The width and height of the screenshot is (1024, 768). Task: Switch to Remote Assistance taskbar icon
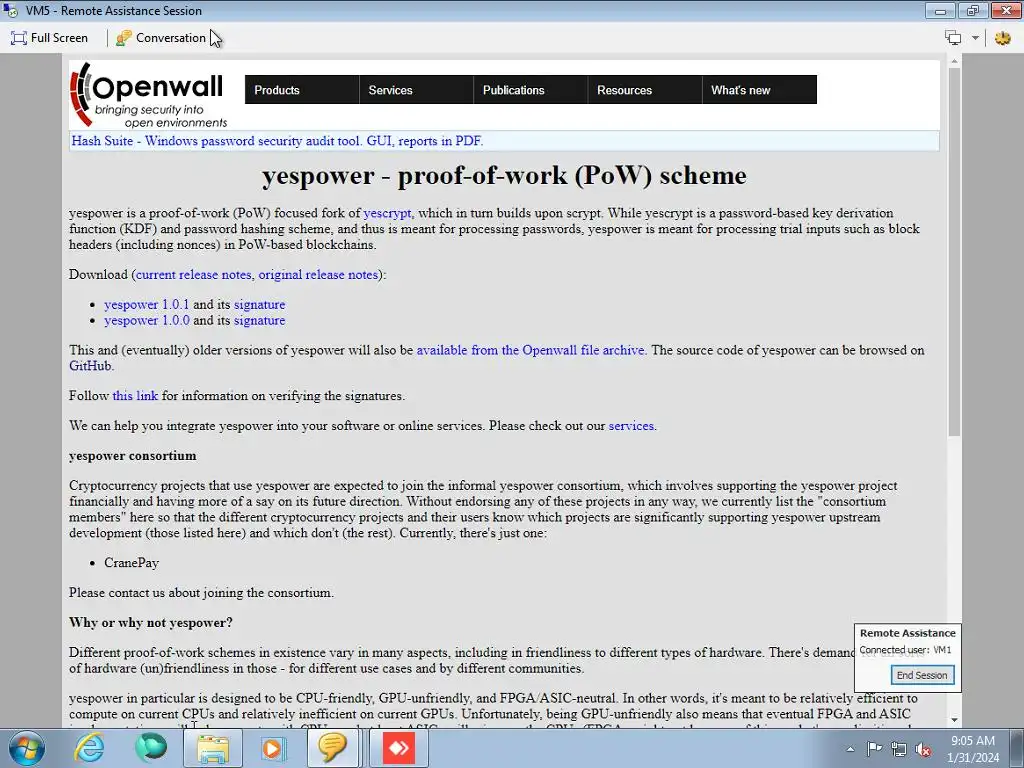pos(332,748)
